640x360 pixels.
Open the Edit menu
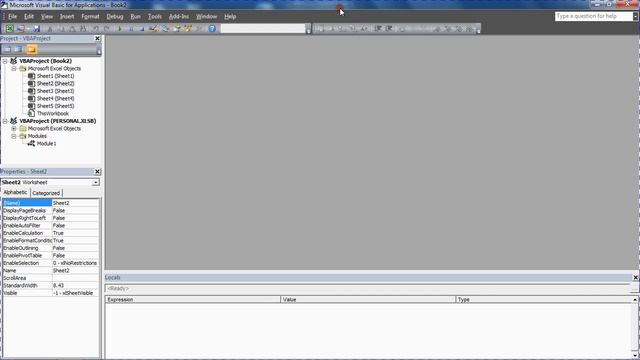[x=29, y=16]
